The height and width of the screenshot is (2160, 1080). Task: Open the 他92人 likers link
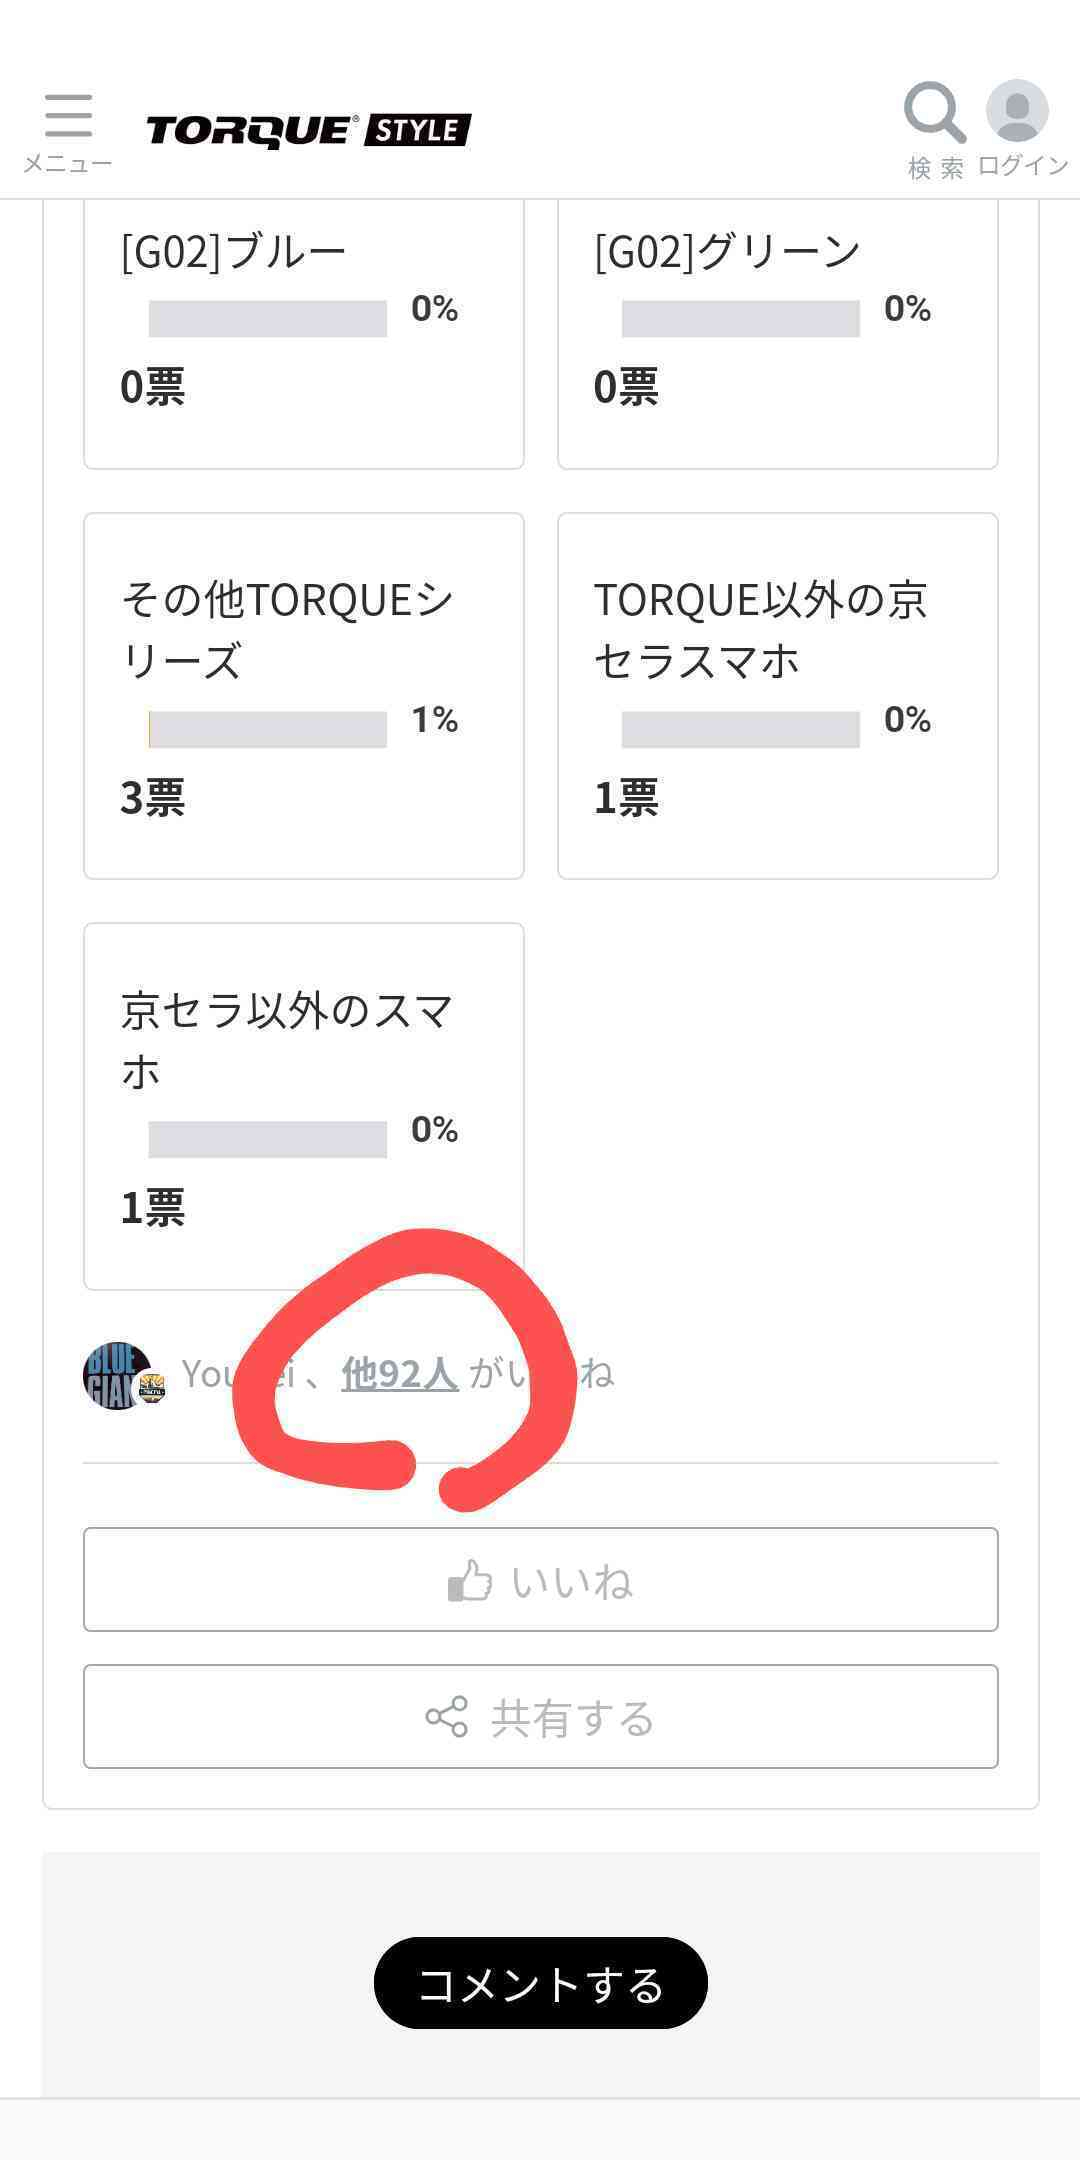400,1374
